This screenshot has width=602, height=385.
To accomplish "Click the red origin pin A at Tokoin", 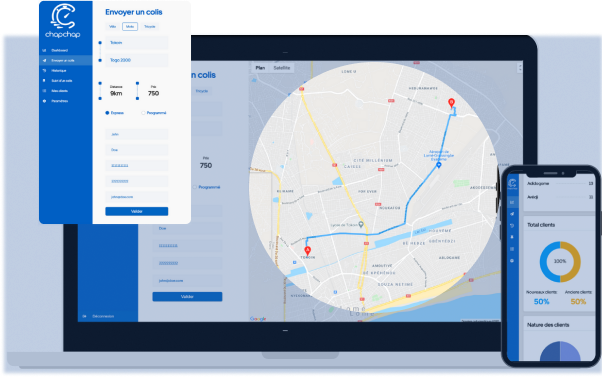I will [308, 251].
